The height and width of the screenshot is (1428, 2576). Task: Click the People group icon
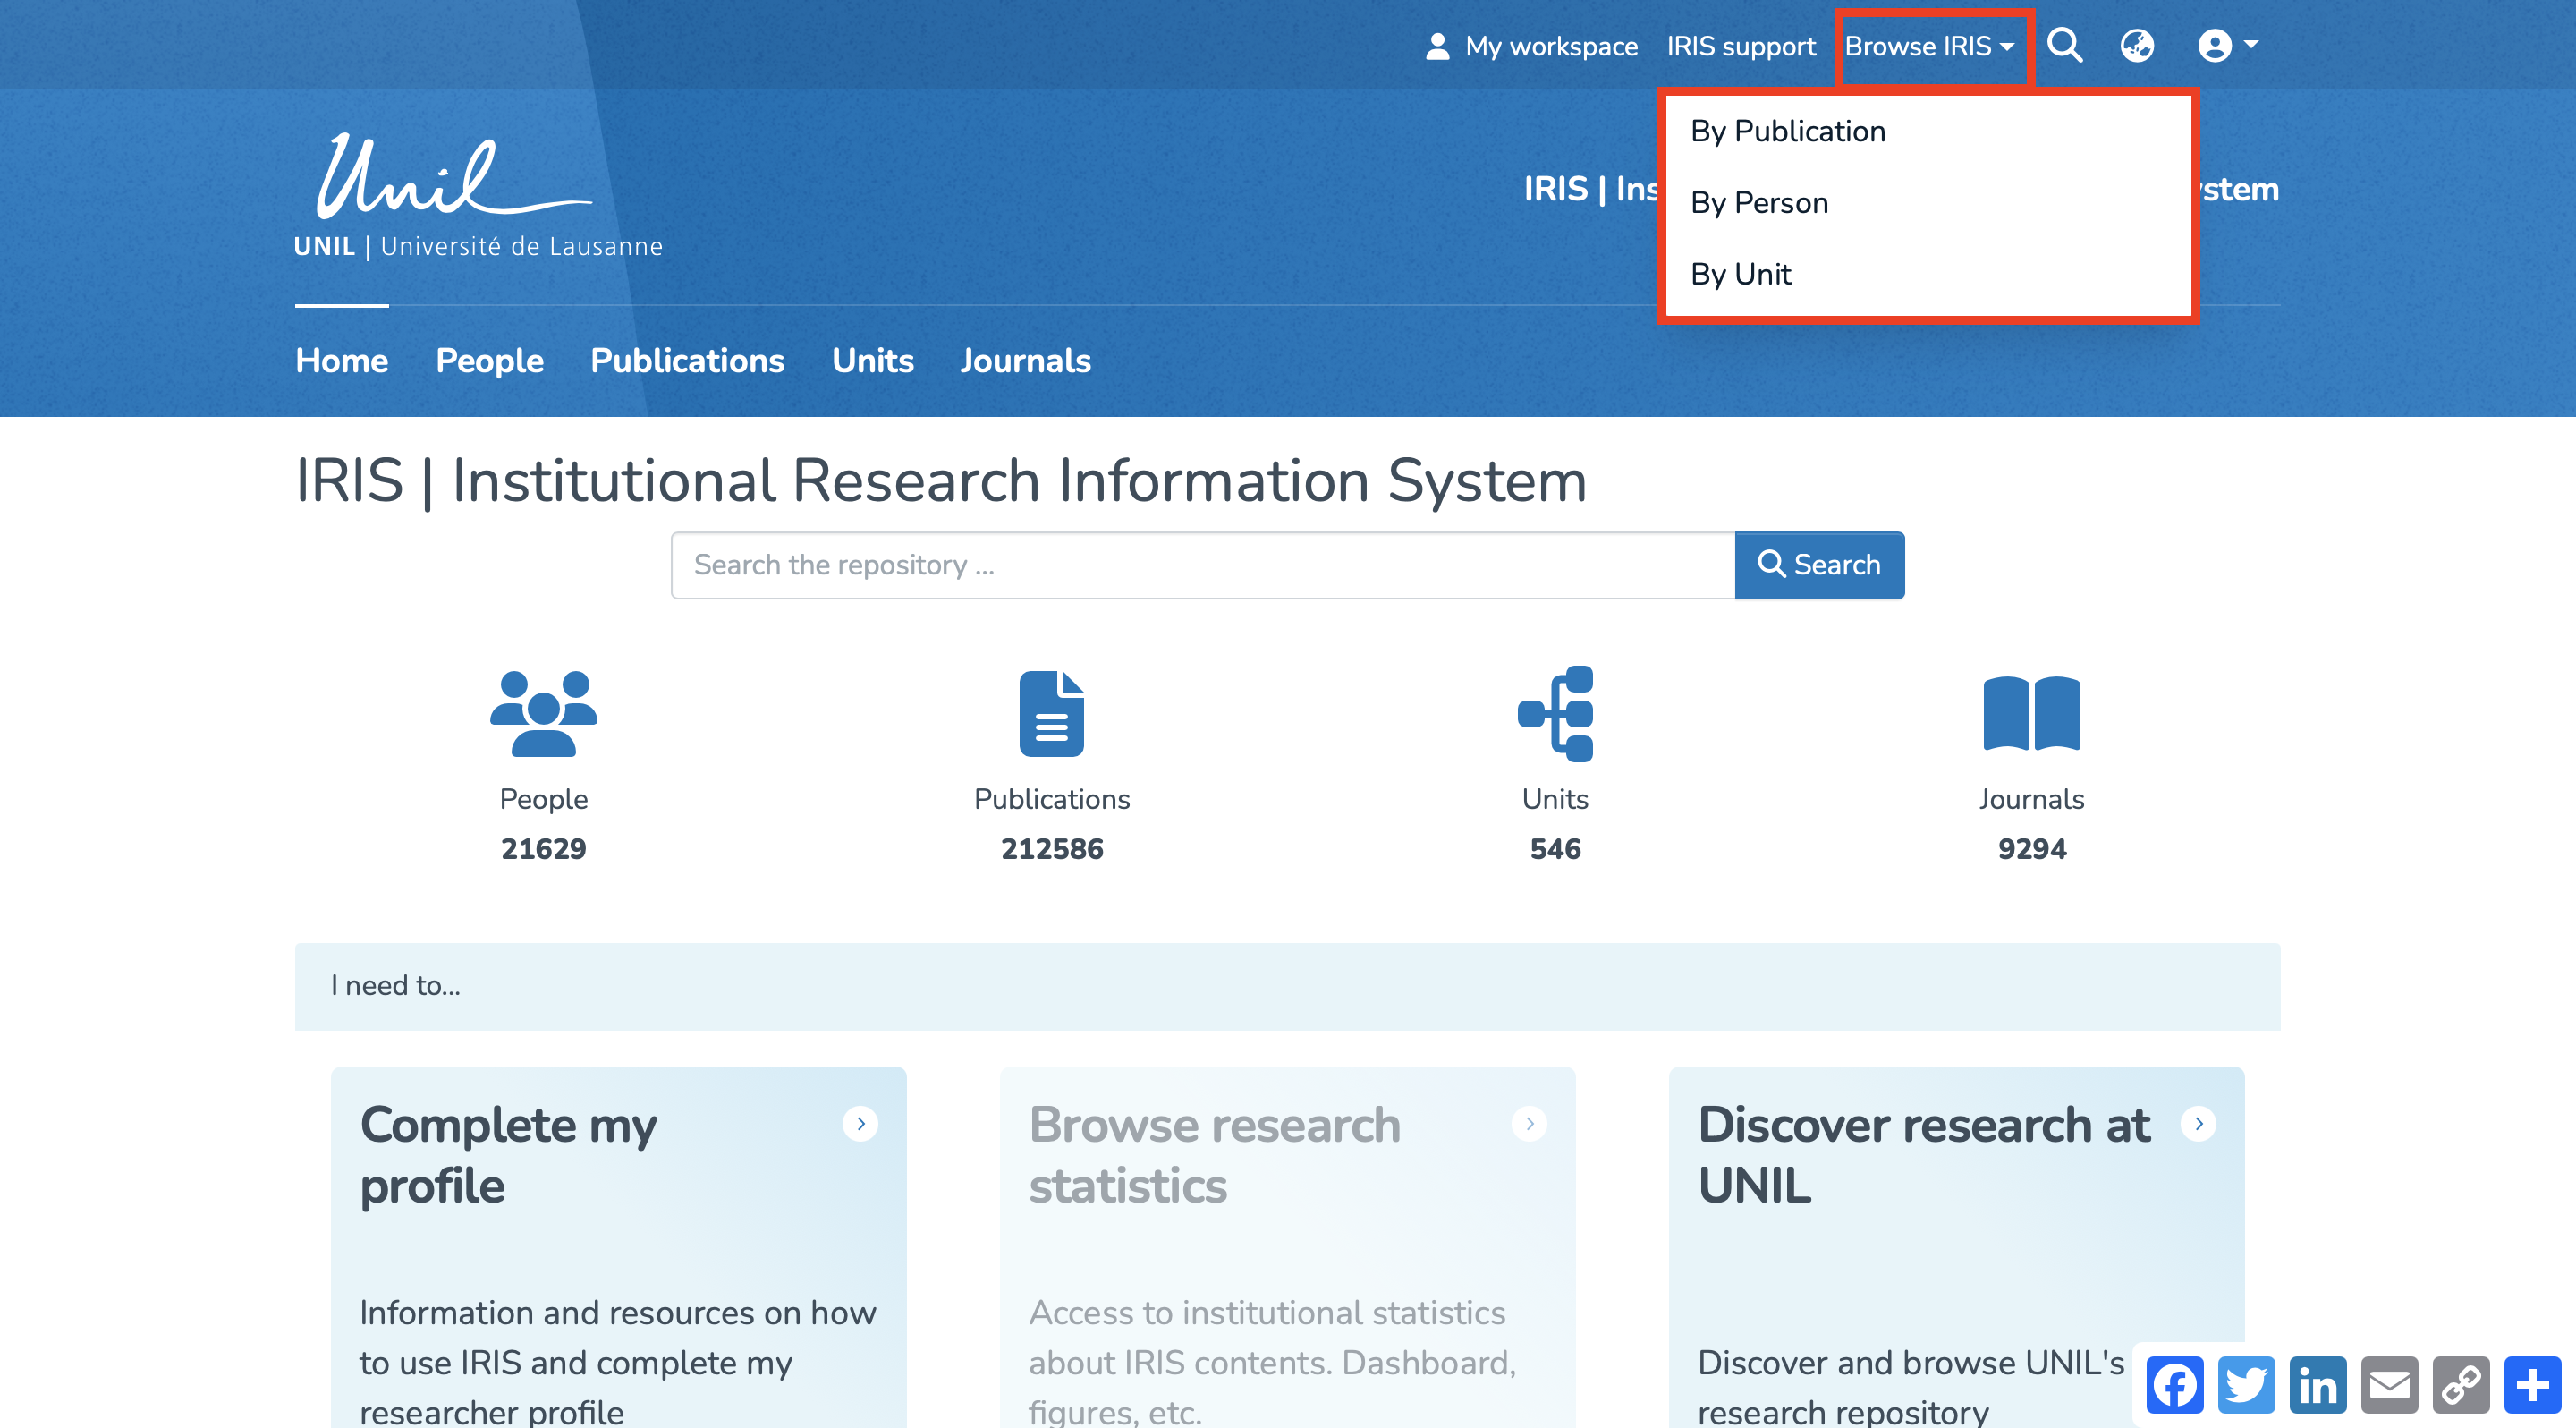click(x=543, y=713)
